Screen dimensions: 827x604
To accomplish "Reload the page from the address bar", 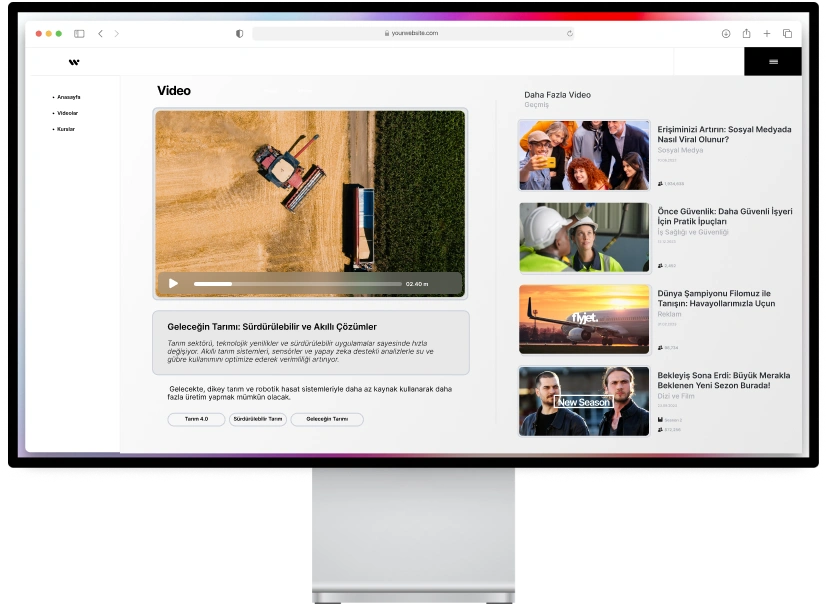I will (569, 34).
